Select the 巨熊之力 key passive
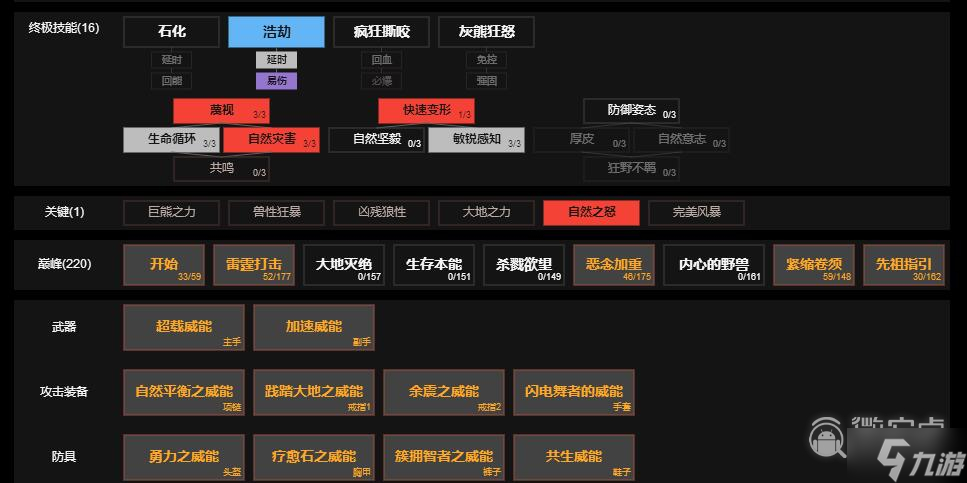Screen dimensions: 967x483 coord(171,213)
